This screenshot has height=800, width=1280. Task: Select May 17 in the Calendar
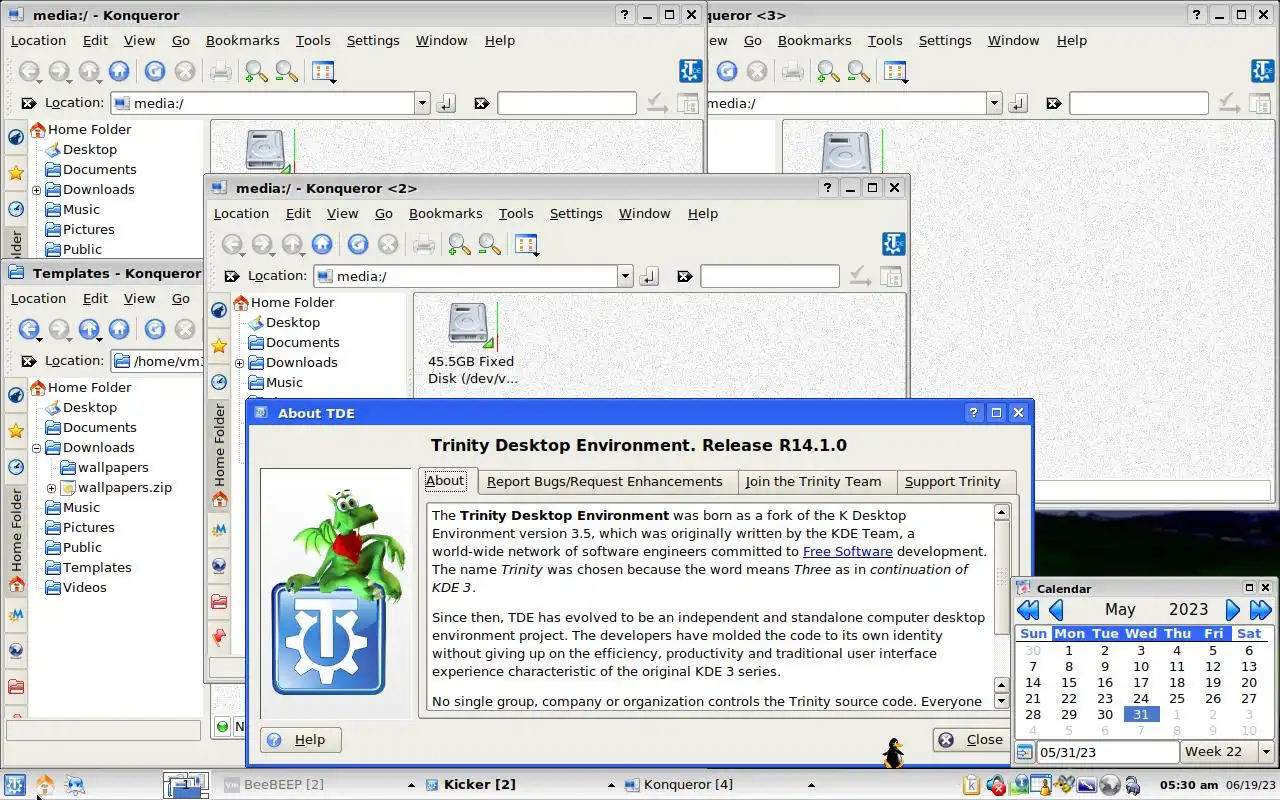point(1141,683)
